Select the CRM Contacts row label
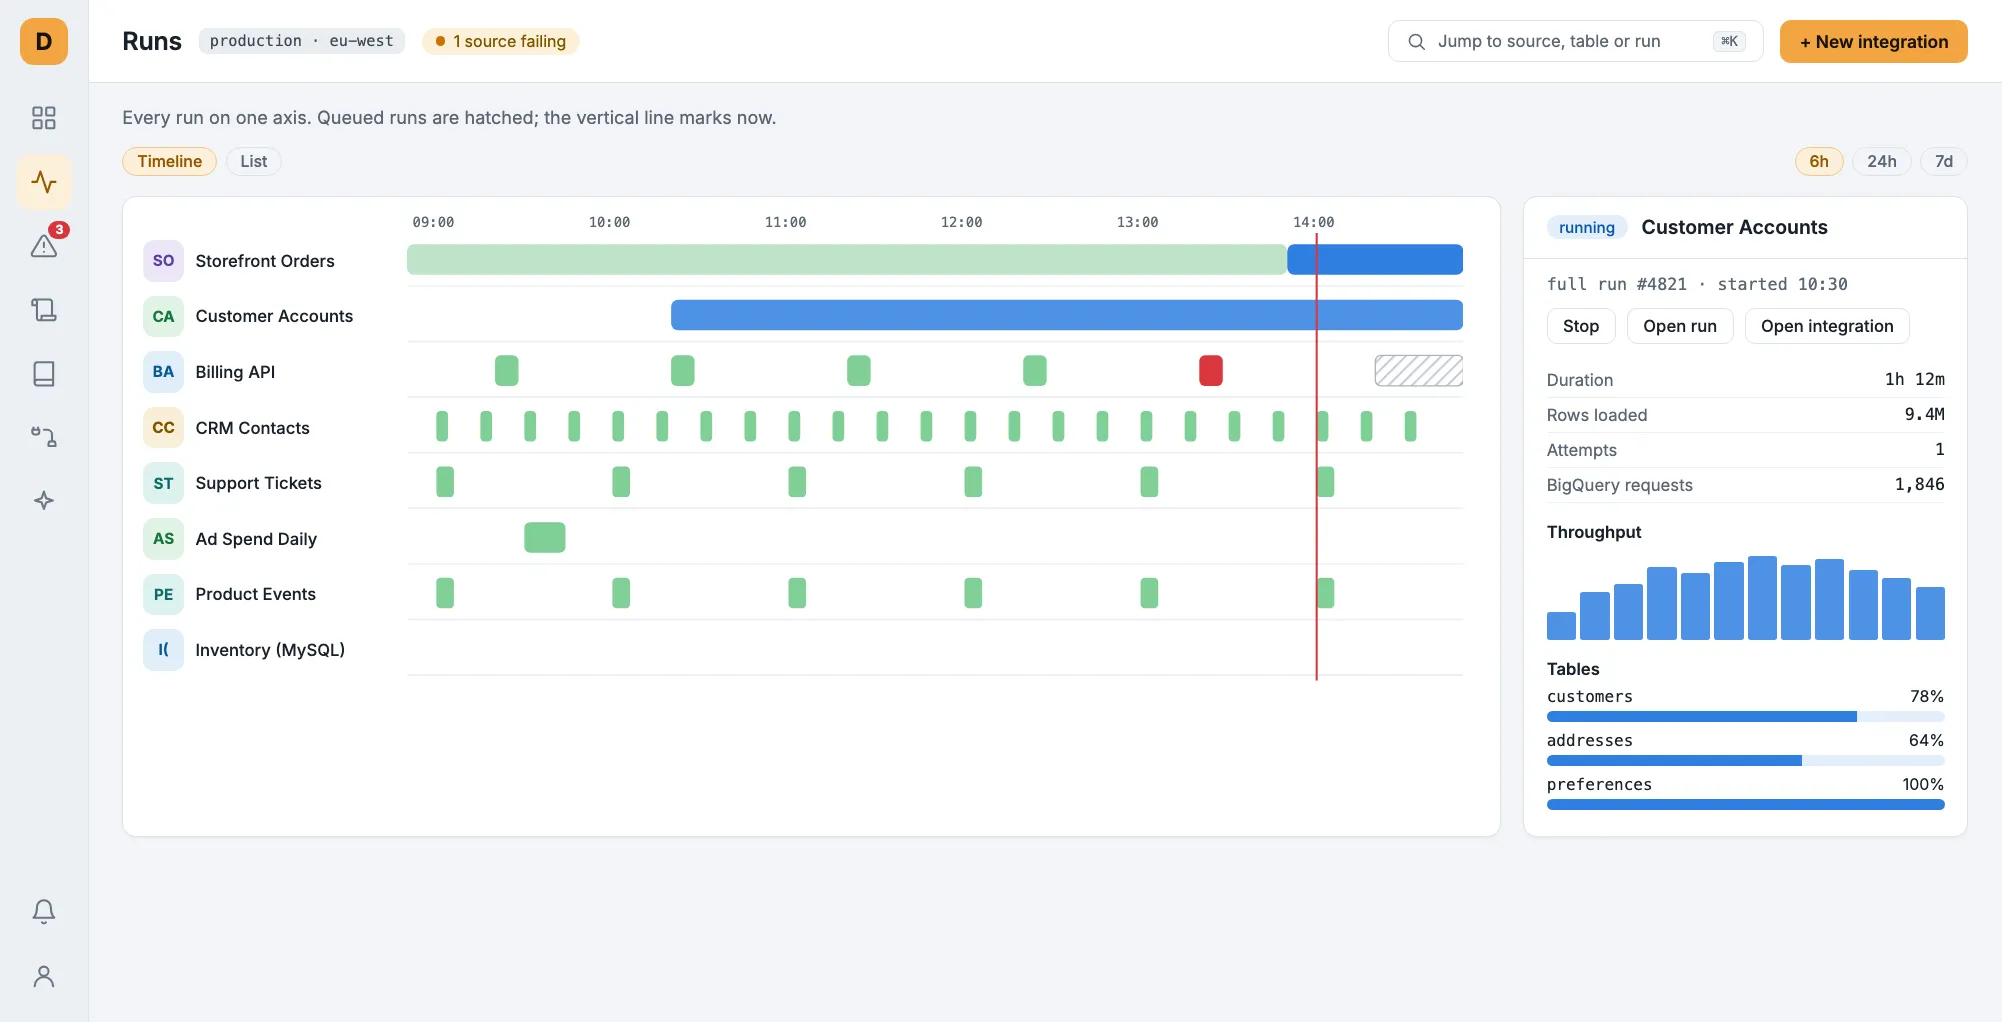2002x1022 pixels. [252, 428]
